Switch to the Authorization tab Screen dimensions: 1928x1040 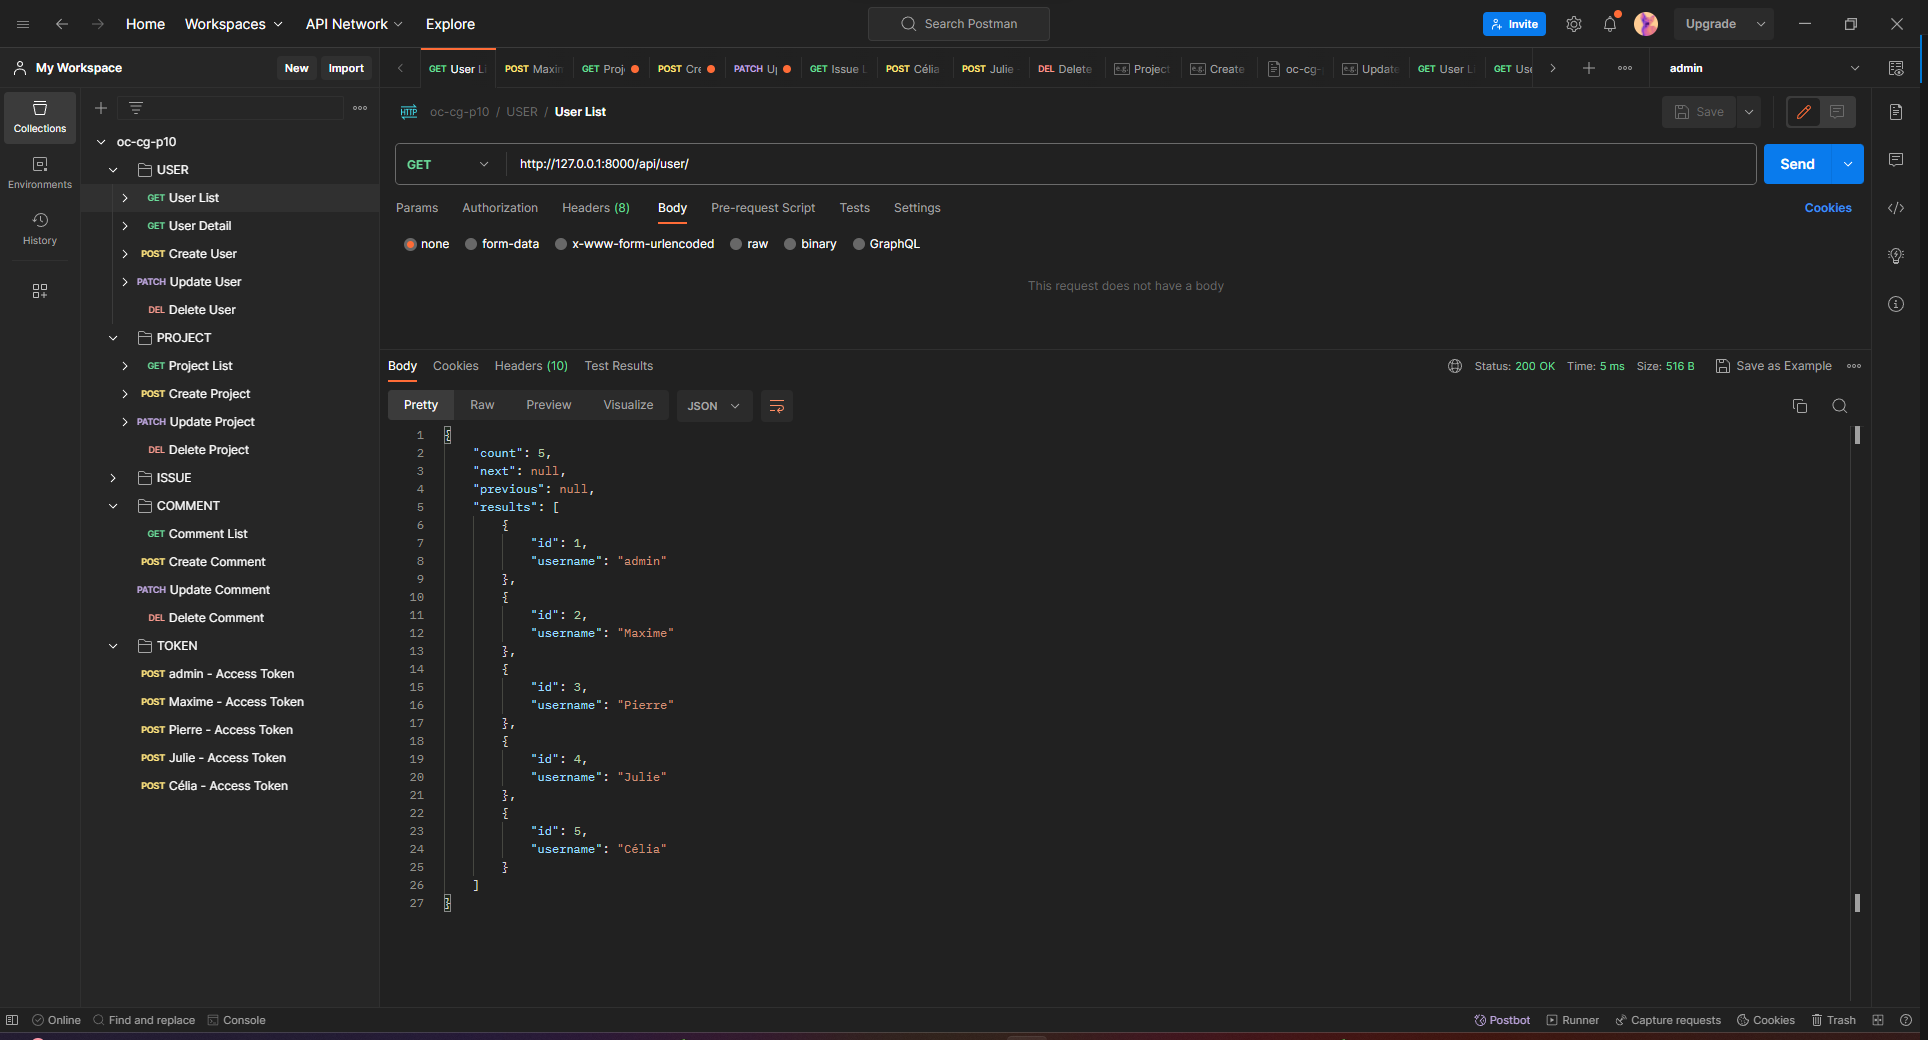coord(500,208)
